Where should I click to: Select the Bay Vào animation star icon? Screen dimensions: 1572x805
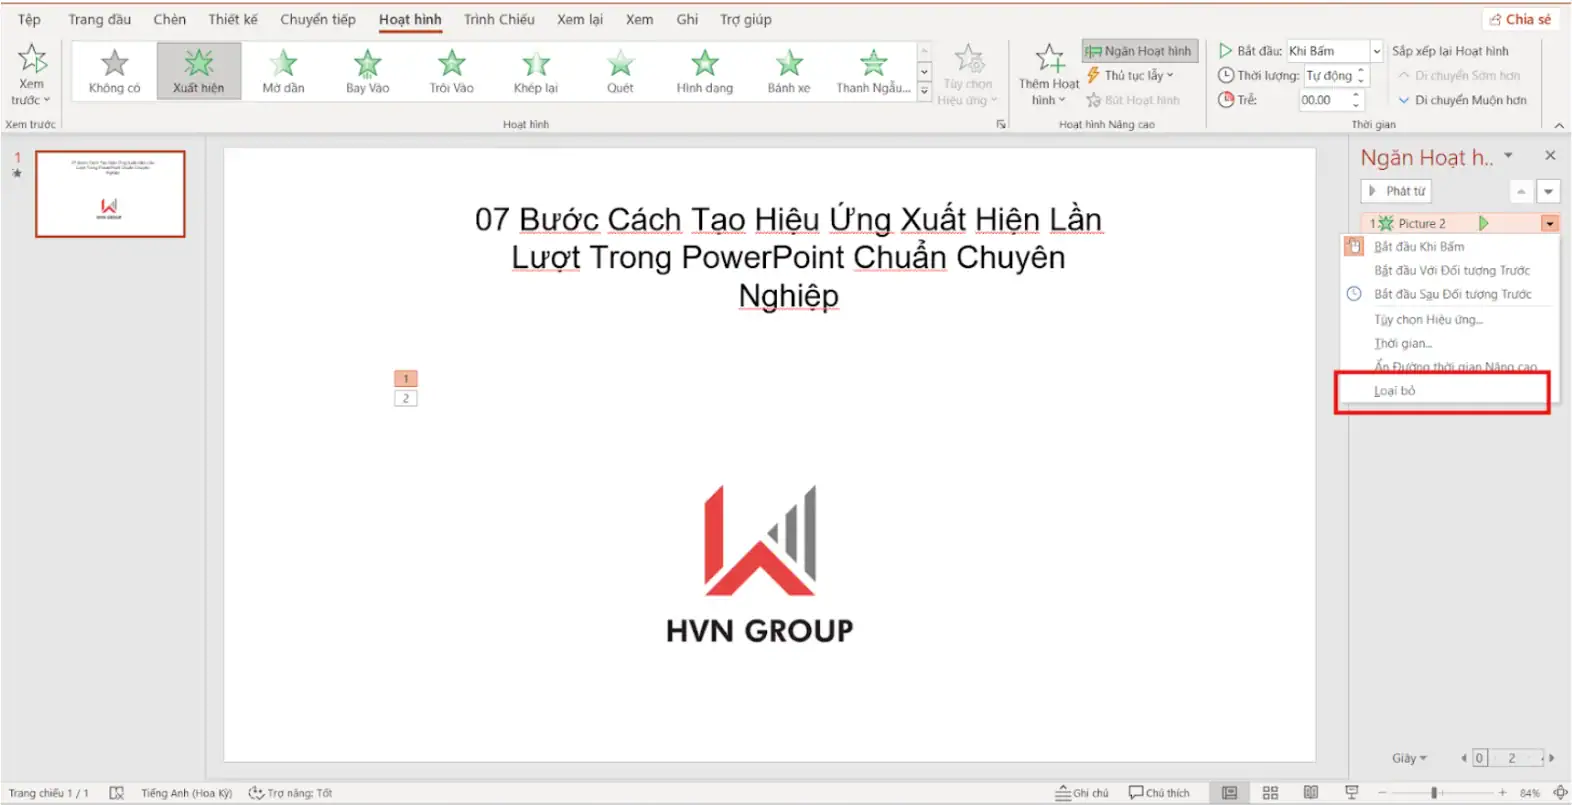[x=367, y=64]
